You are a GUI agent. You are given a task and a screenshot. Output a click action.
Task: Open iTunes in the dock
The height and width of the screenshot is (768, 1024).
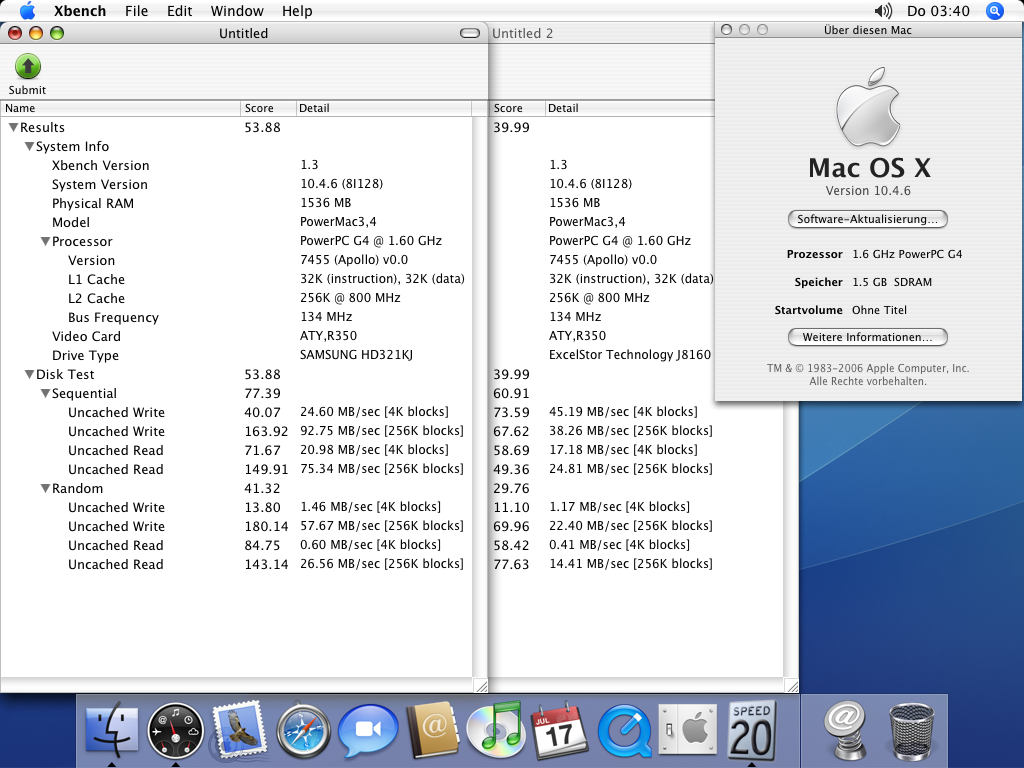[494, 730]
